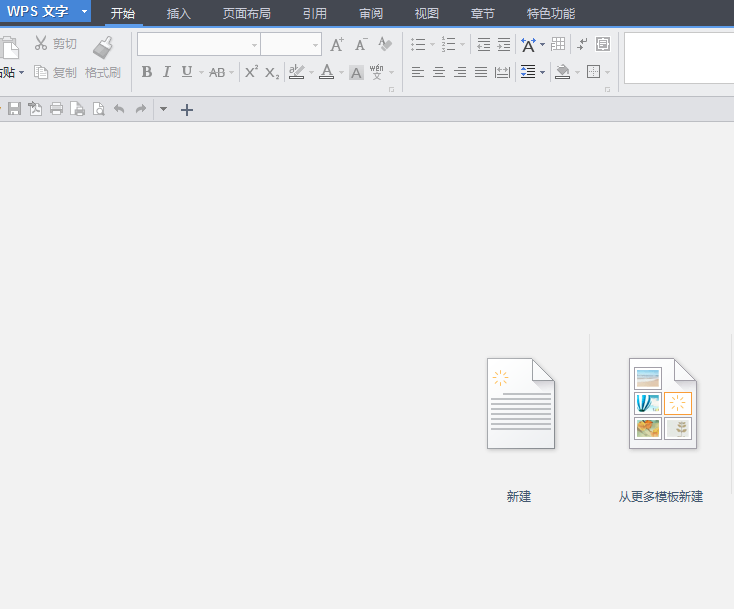Create new blank document 新建

click(x=520, y=429)
